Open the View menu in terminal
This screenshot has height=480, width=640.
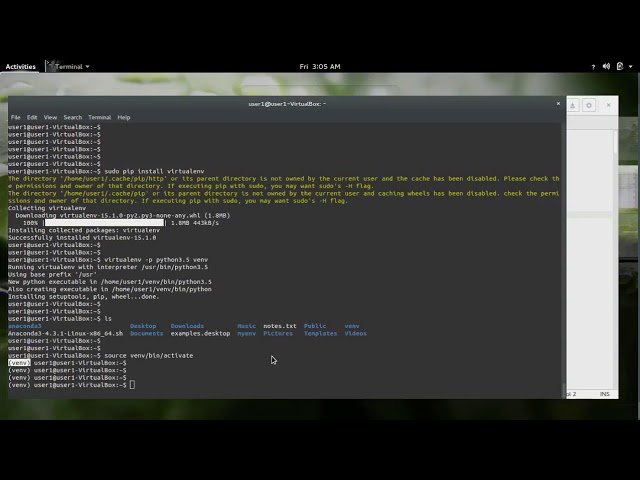(50, 117)
